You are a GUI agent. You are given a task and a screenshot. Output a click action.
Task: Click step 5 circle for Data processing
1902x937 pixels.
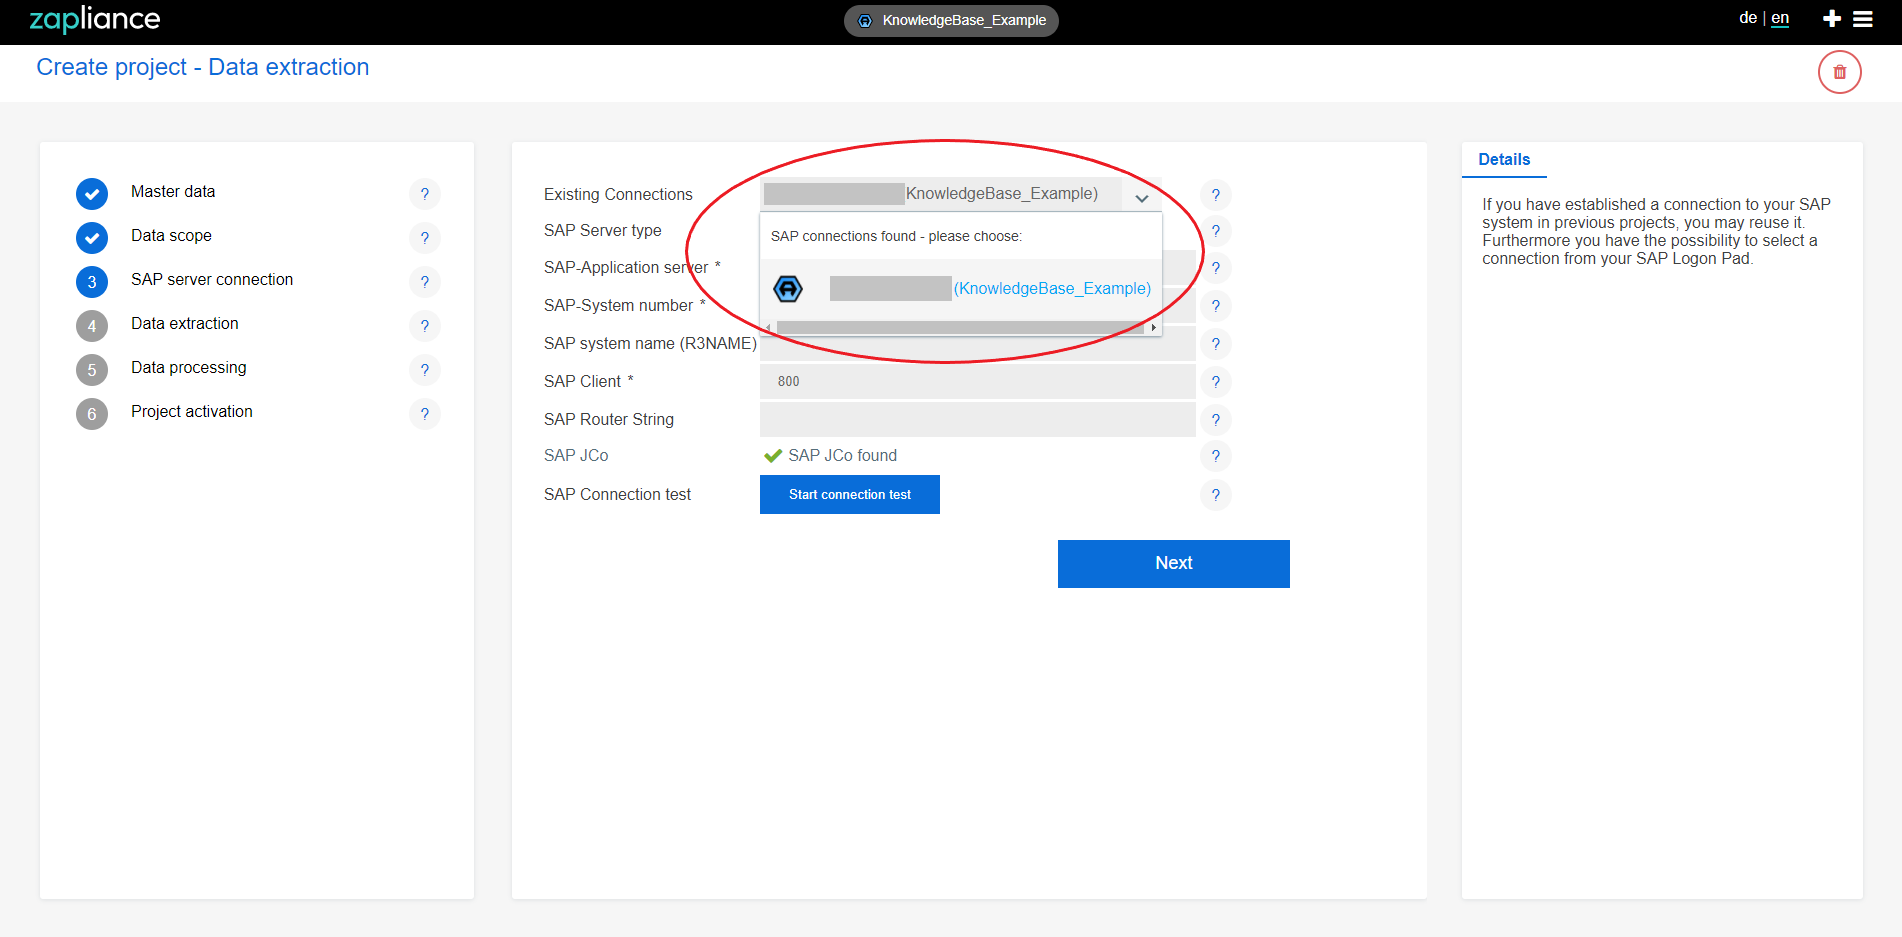92,370
